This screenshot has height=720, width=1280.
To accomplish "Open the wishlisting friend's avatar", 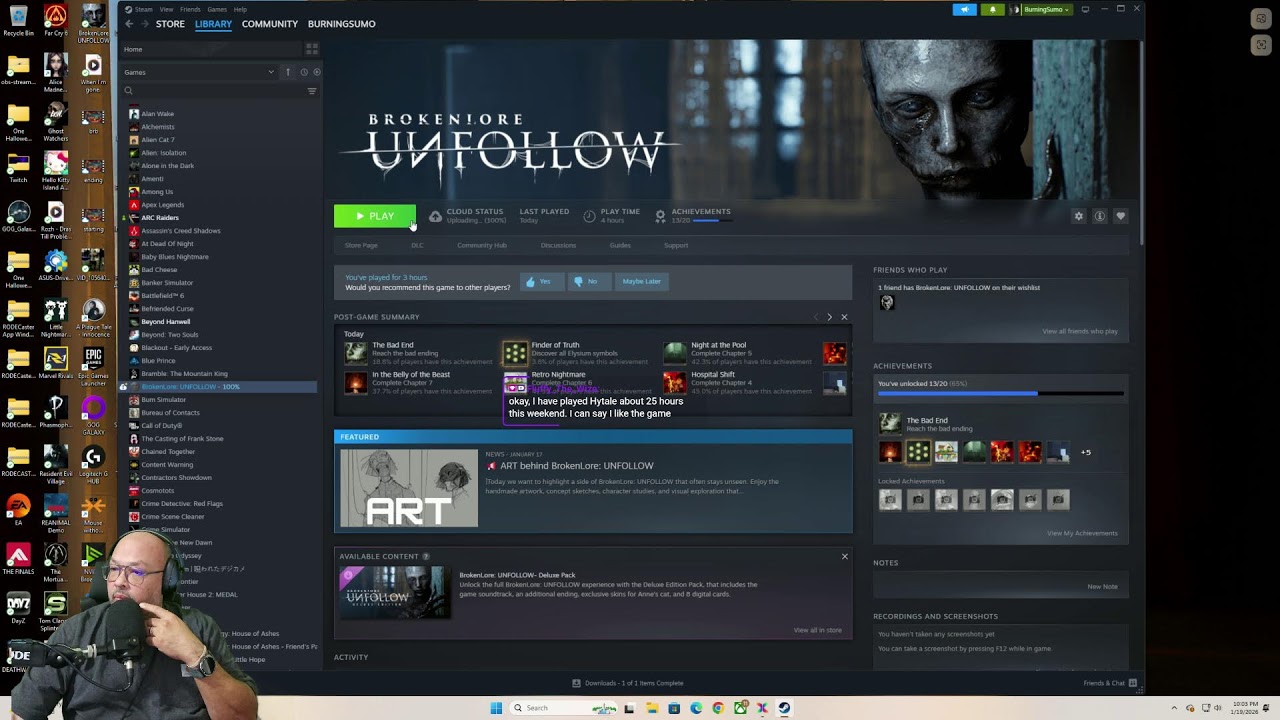I will coord(886,303).
